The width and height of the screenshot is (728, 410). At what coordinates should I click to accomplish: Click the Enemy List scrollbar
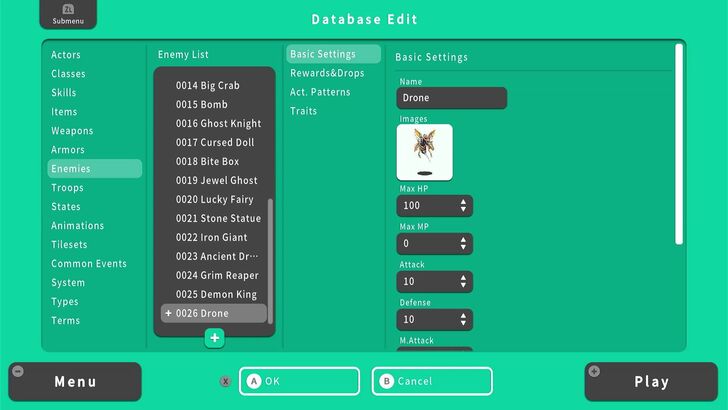[270, 261]
